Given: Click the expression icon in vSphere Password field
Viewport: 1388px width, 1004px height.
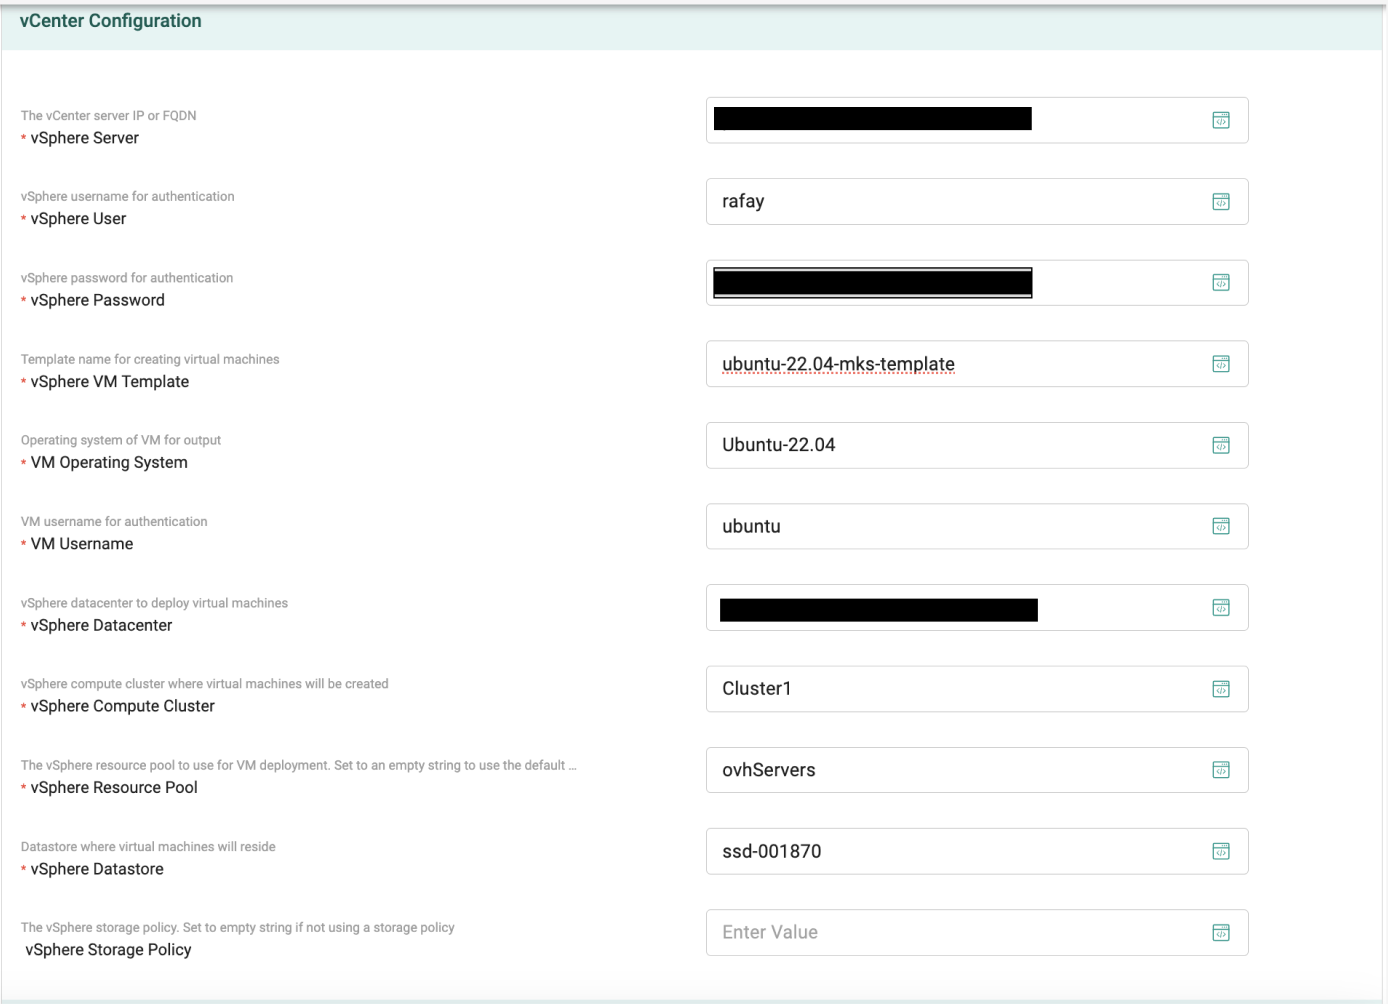Looking at the screenshot, I should (1221, 283).
